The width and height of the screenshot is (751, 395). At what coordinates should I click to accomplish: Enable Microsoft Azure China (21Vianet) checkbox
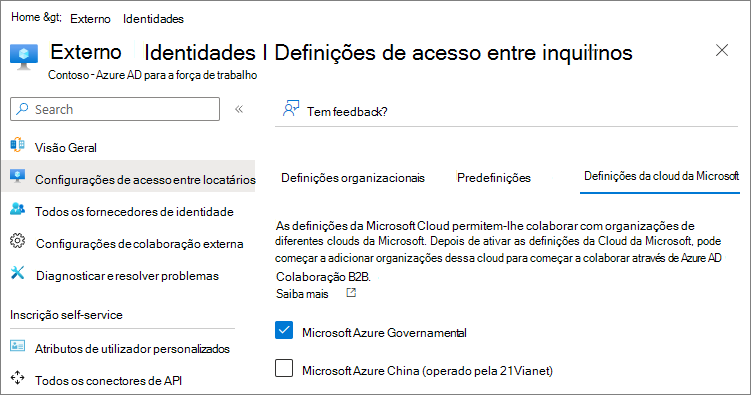(284, 368)
